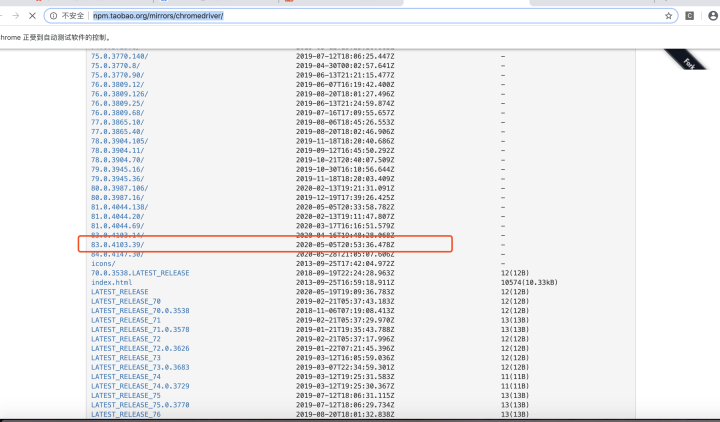Open LATEST_RELEASE_74.0.3729 link

tap(140, 386)
